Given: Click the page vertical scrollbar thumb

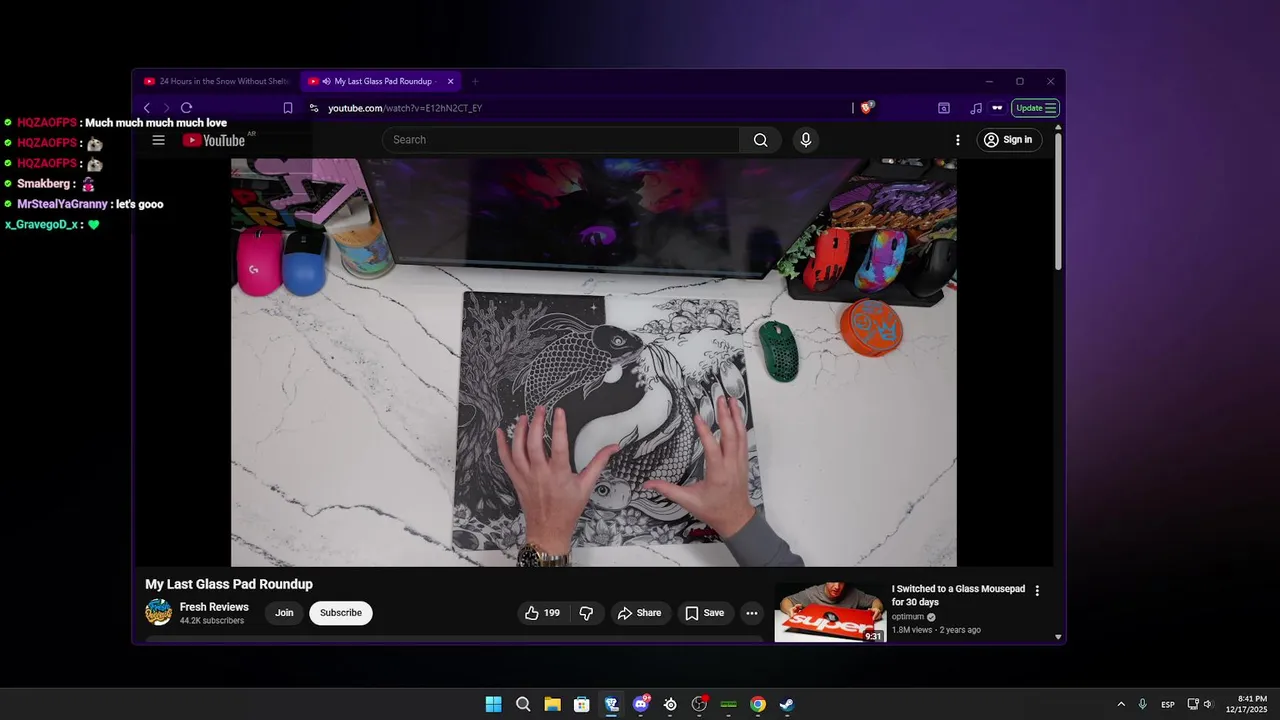Looking at the screenshot, I should tap(1058, 202).
